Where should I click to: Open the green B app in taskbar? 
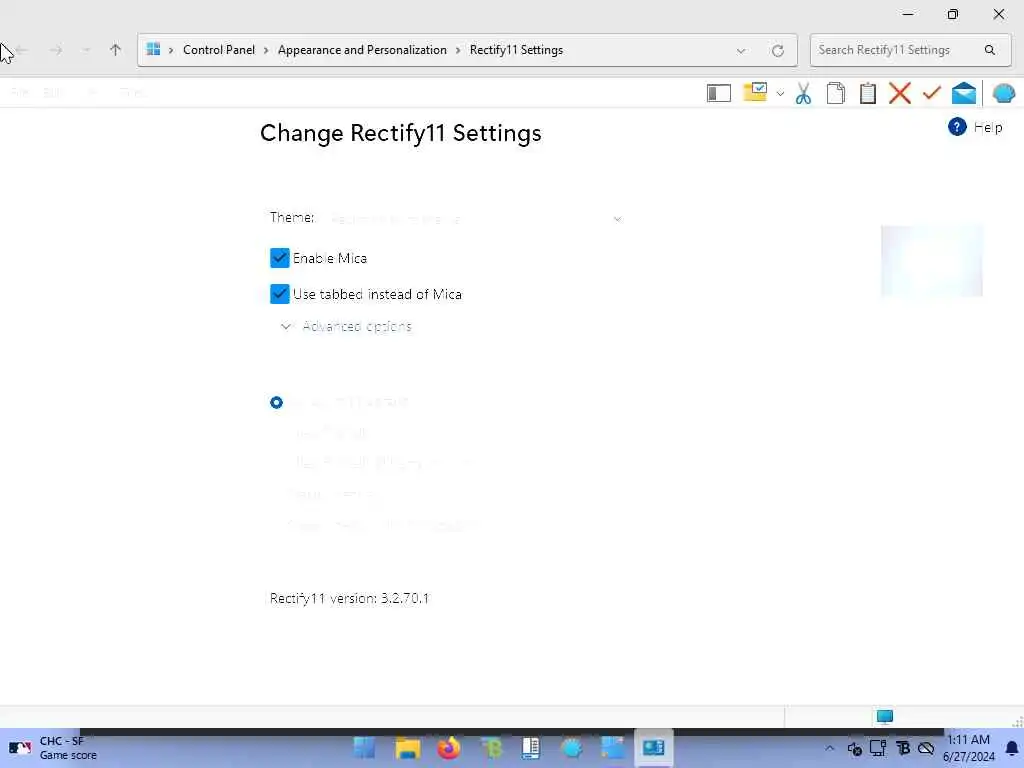coord(490,748)
